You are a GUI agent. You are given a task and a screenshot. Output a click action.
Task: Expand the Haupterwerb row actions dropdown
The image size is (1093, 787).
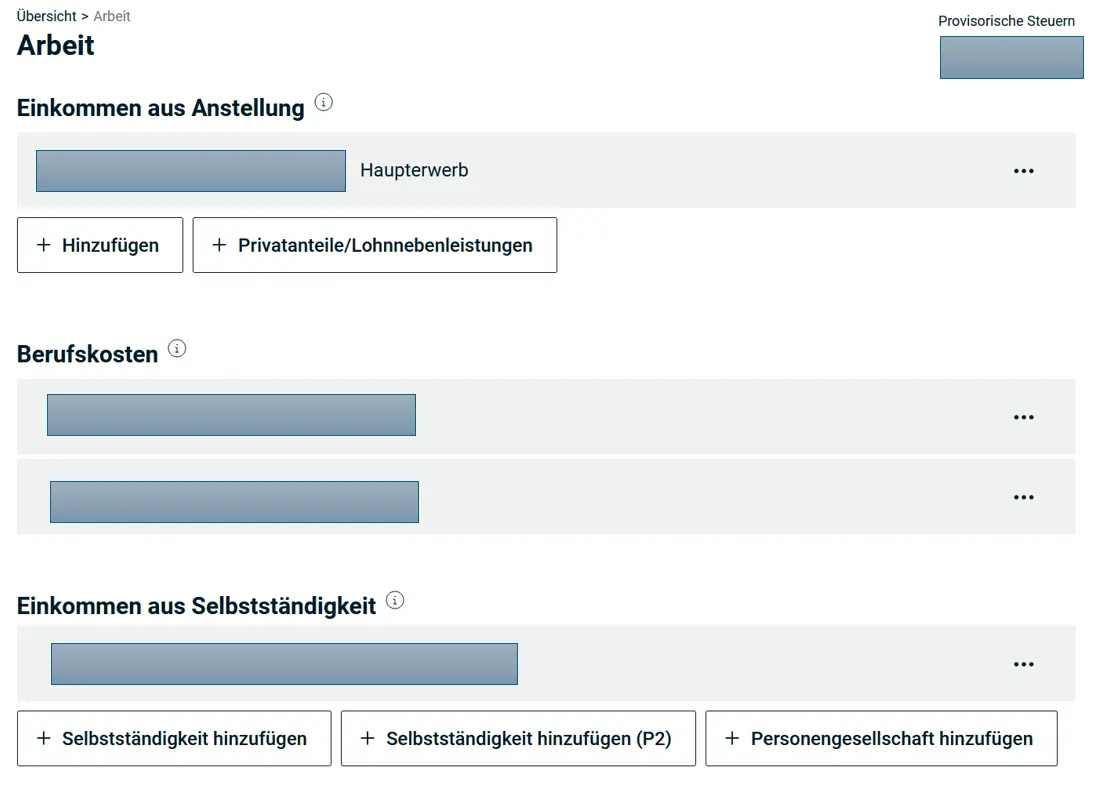coord(1023,170)
